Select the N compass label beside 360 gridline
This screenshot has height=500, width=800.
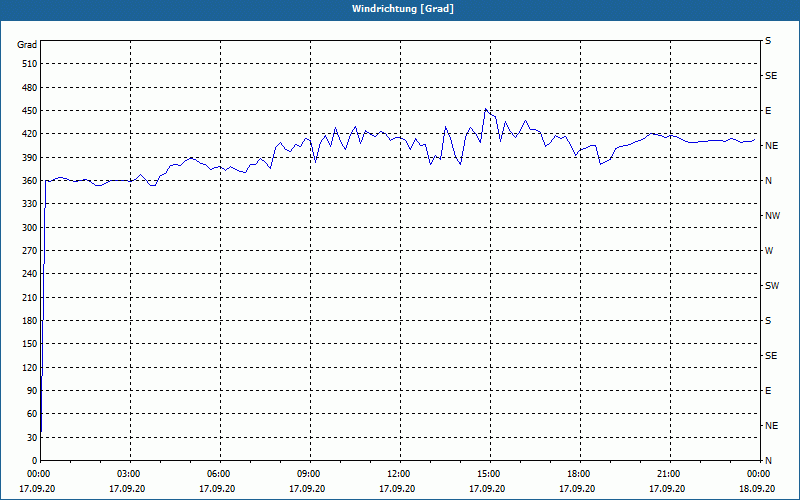pyautogui.click(x=768, y=181)
